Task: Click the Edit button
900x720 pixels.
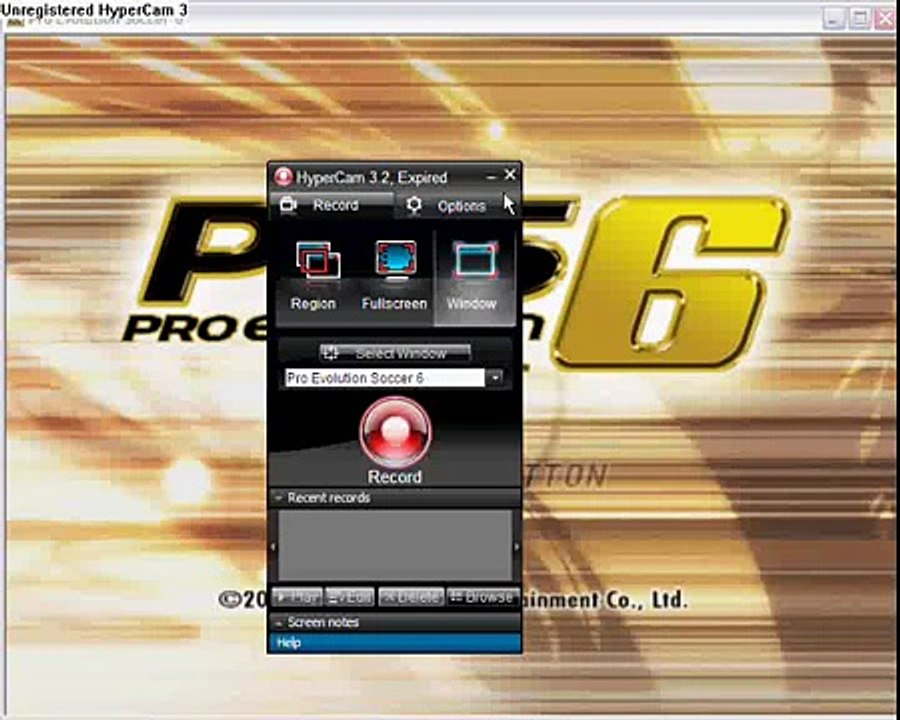Action: coord(350,598)
